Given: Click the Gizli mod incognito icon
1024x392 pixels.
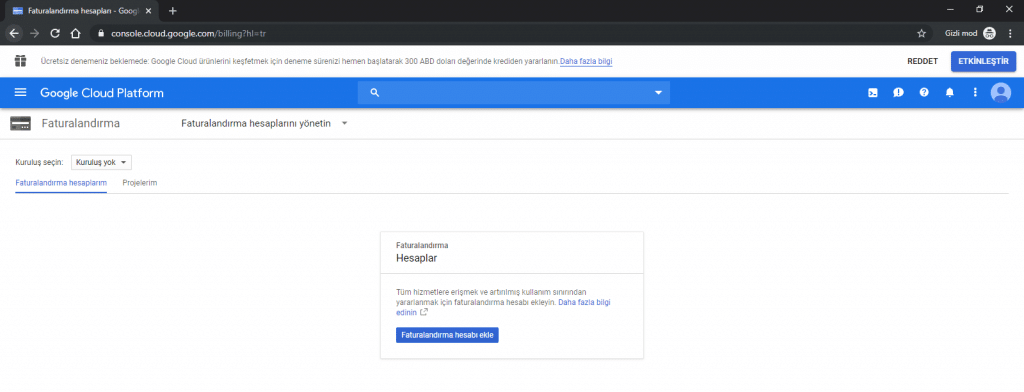Looking at the screenshot, I should tap(989, 33).
